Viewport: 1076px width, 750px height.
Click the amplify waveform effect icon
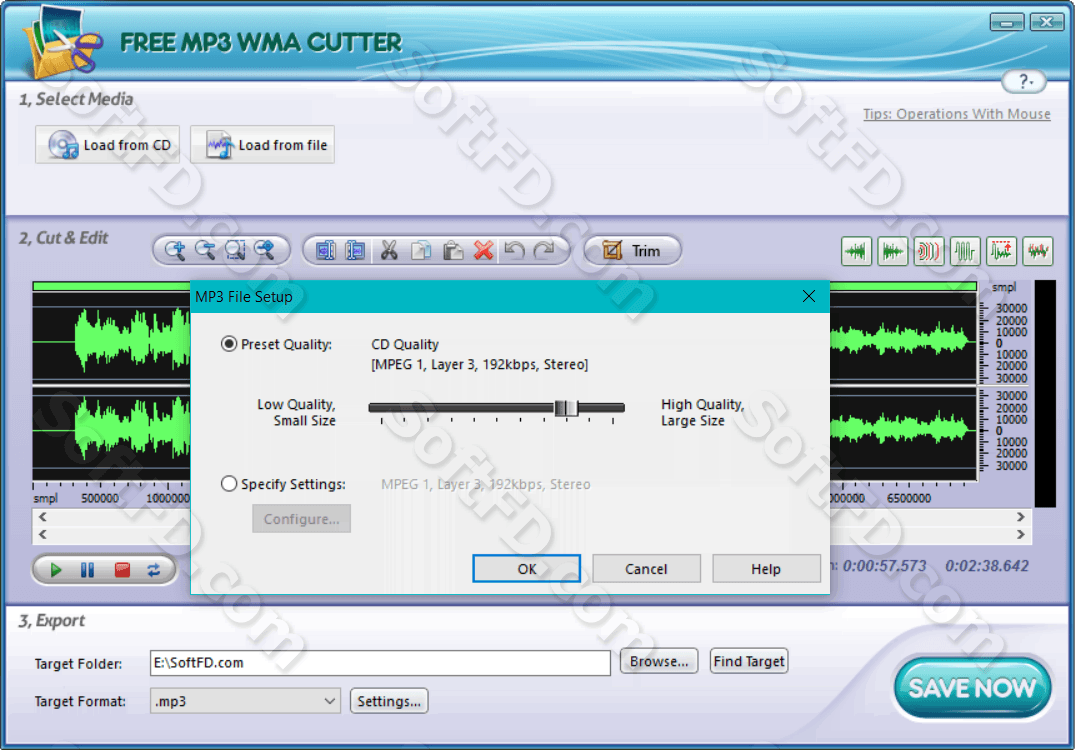(965, 251)
